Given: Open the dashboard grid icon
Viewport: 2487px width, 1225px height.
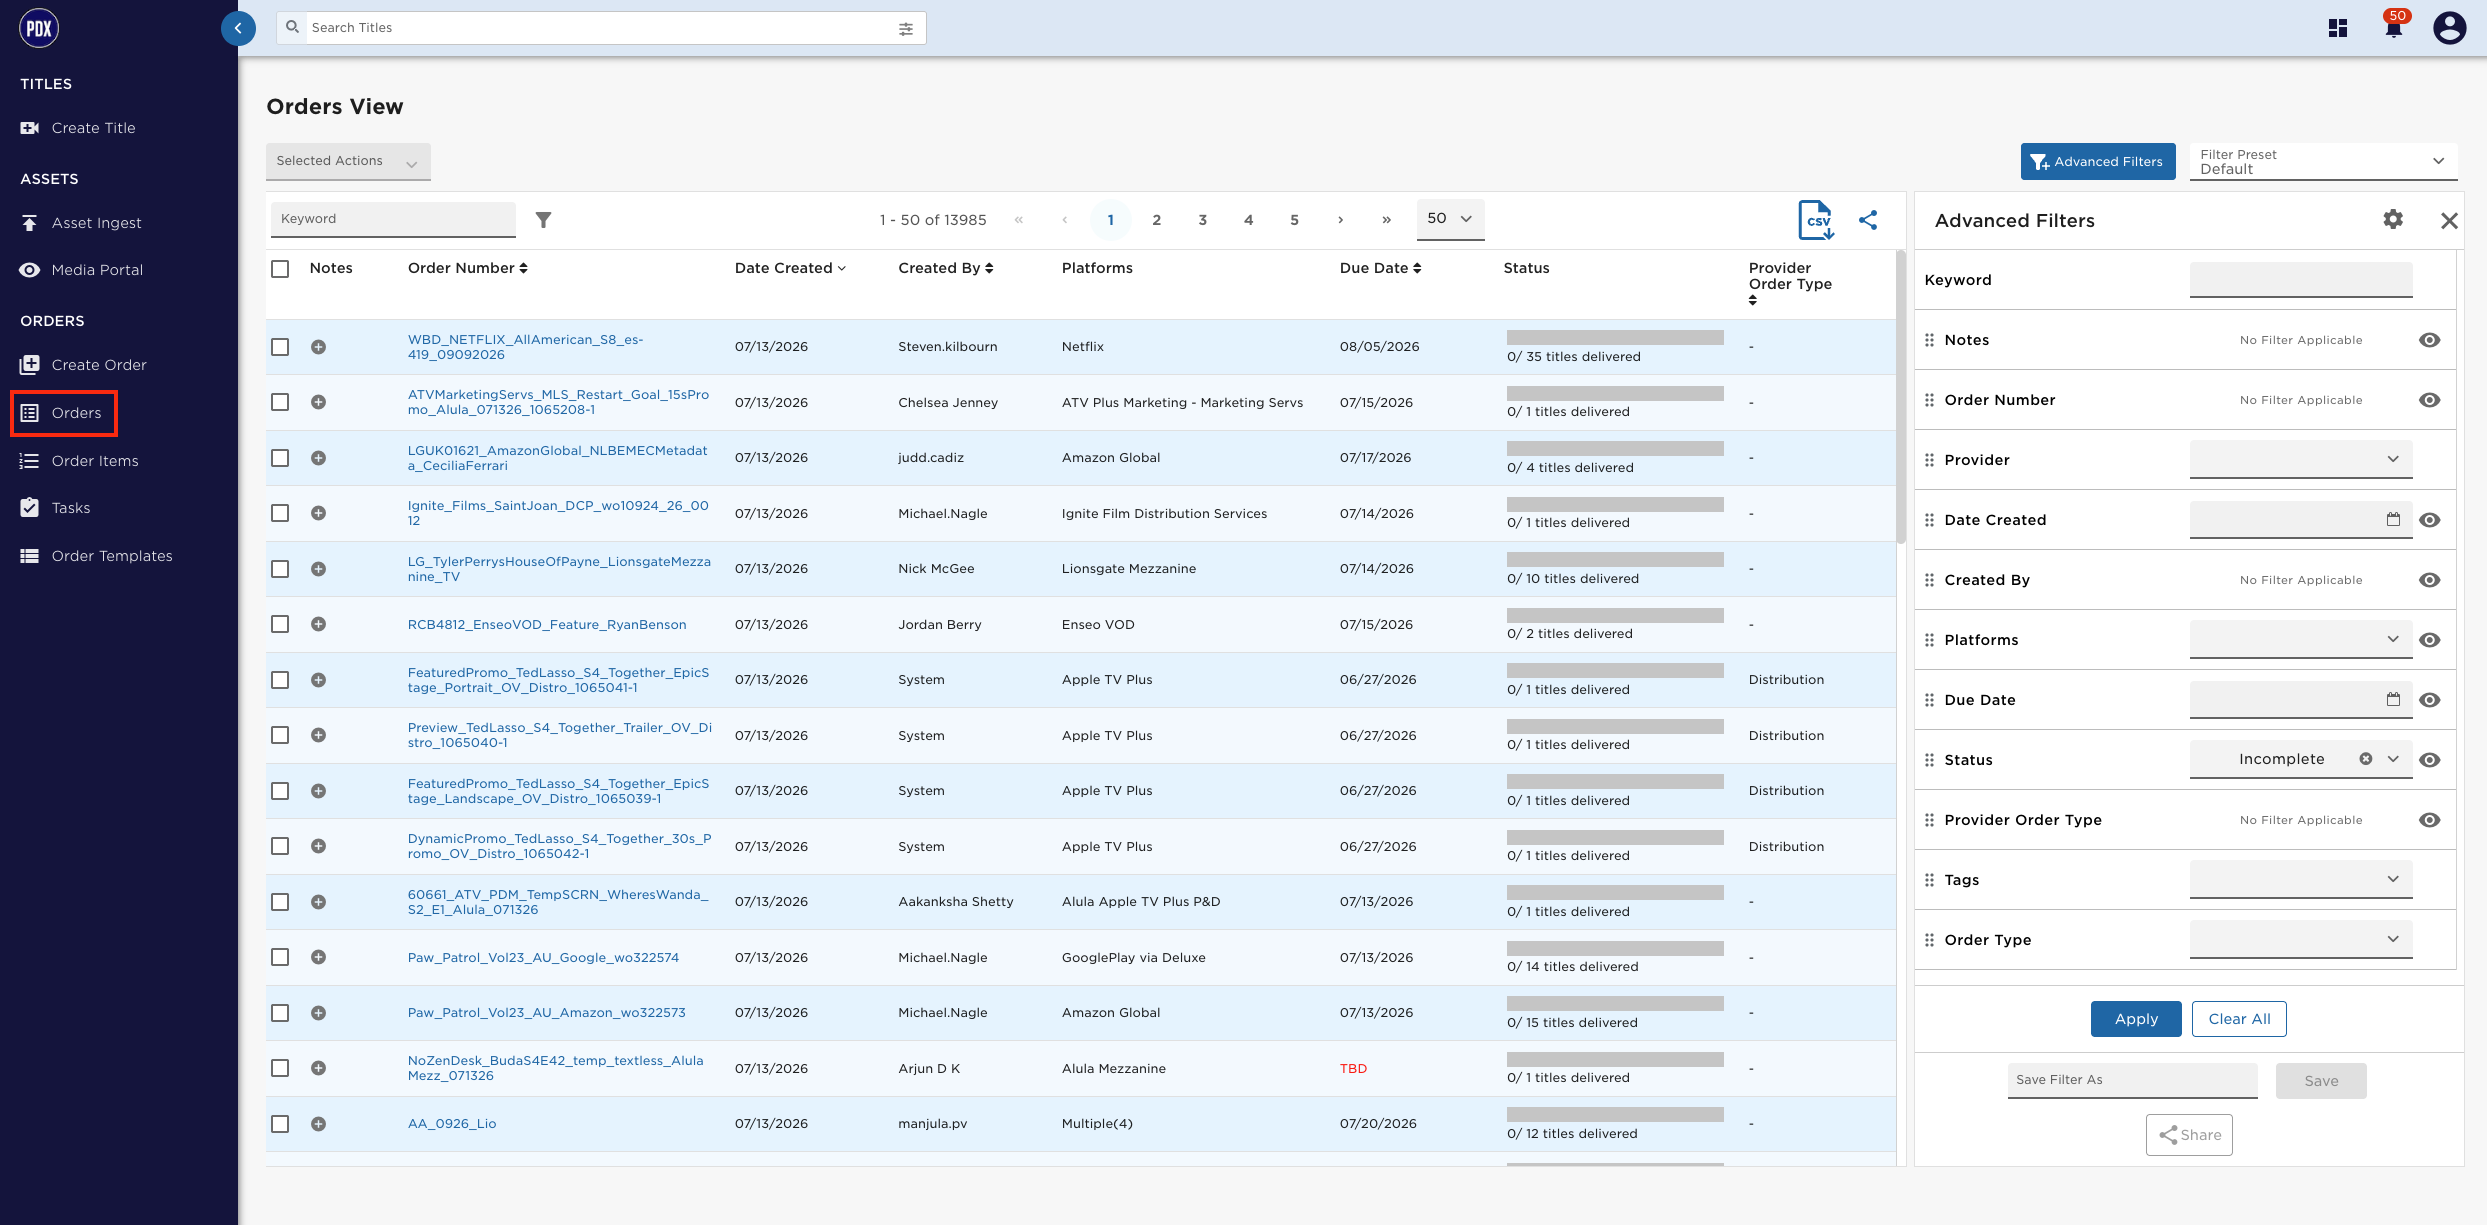Looking at the screenshot, I should click(2338, 28).
